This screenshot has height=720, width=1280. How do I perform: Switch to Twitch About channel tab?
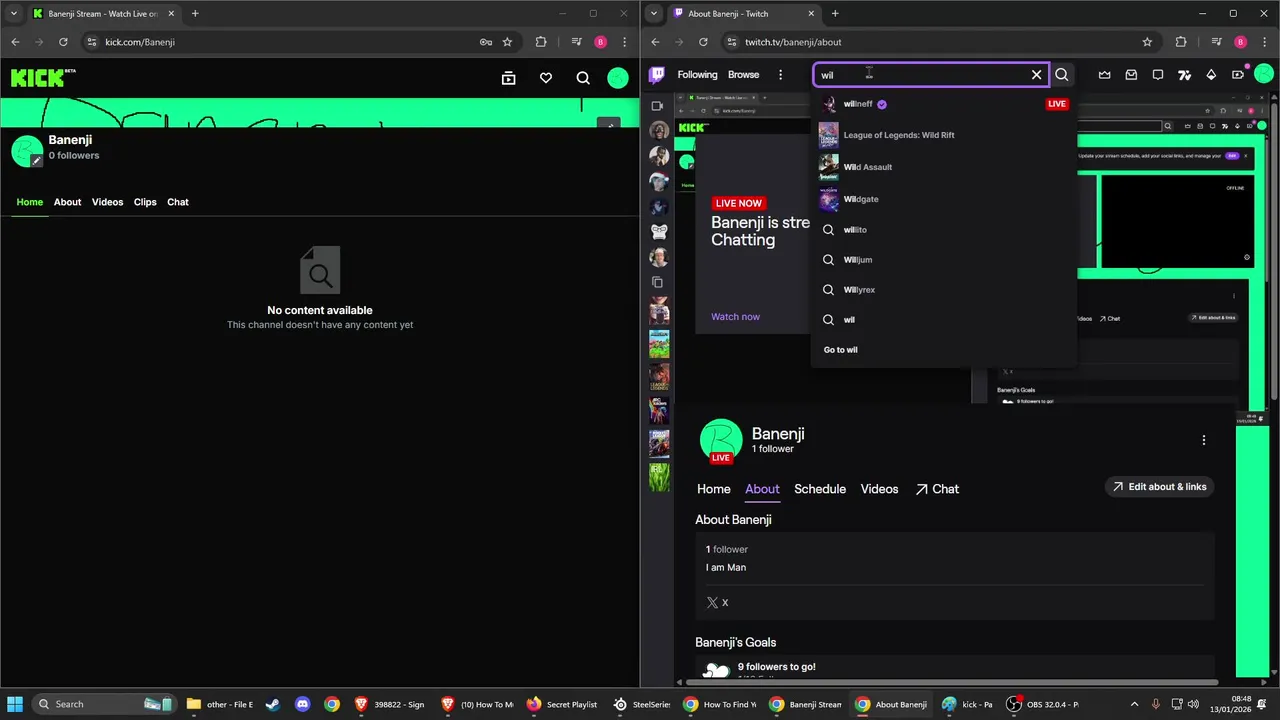(762, 489)
